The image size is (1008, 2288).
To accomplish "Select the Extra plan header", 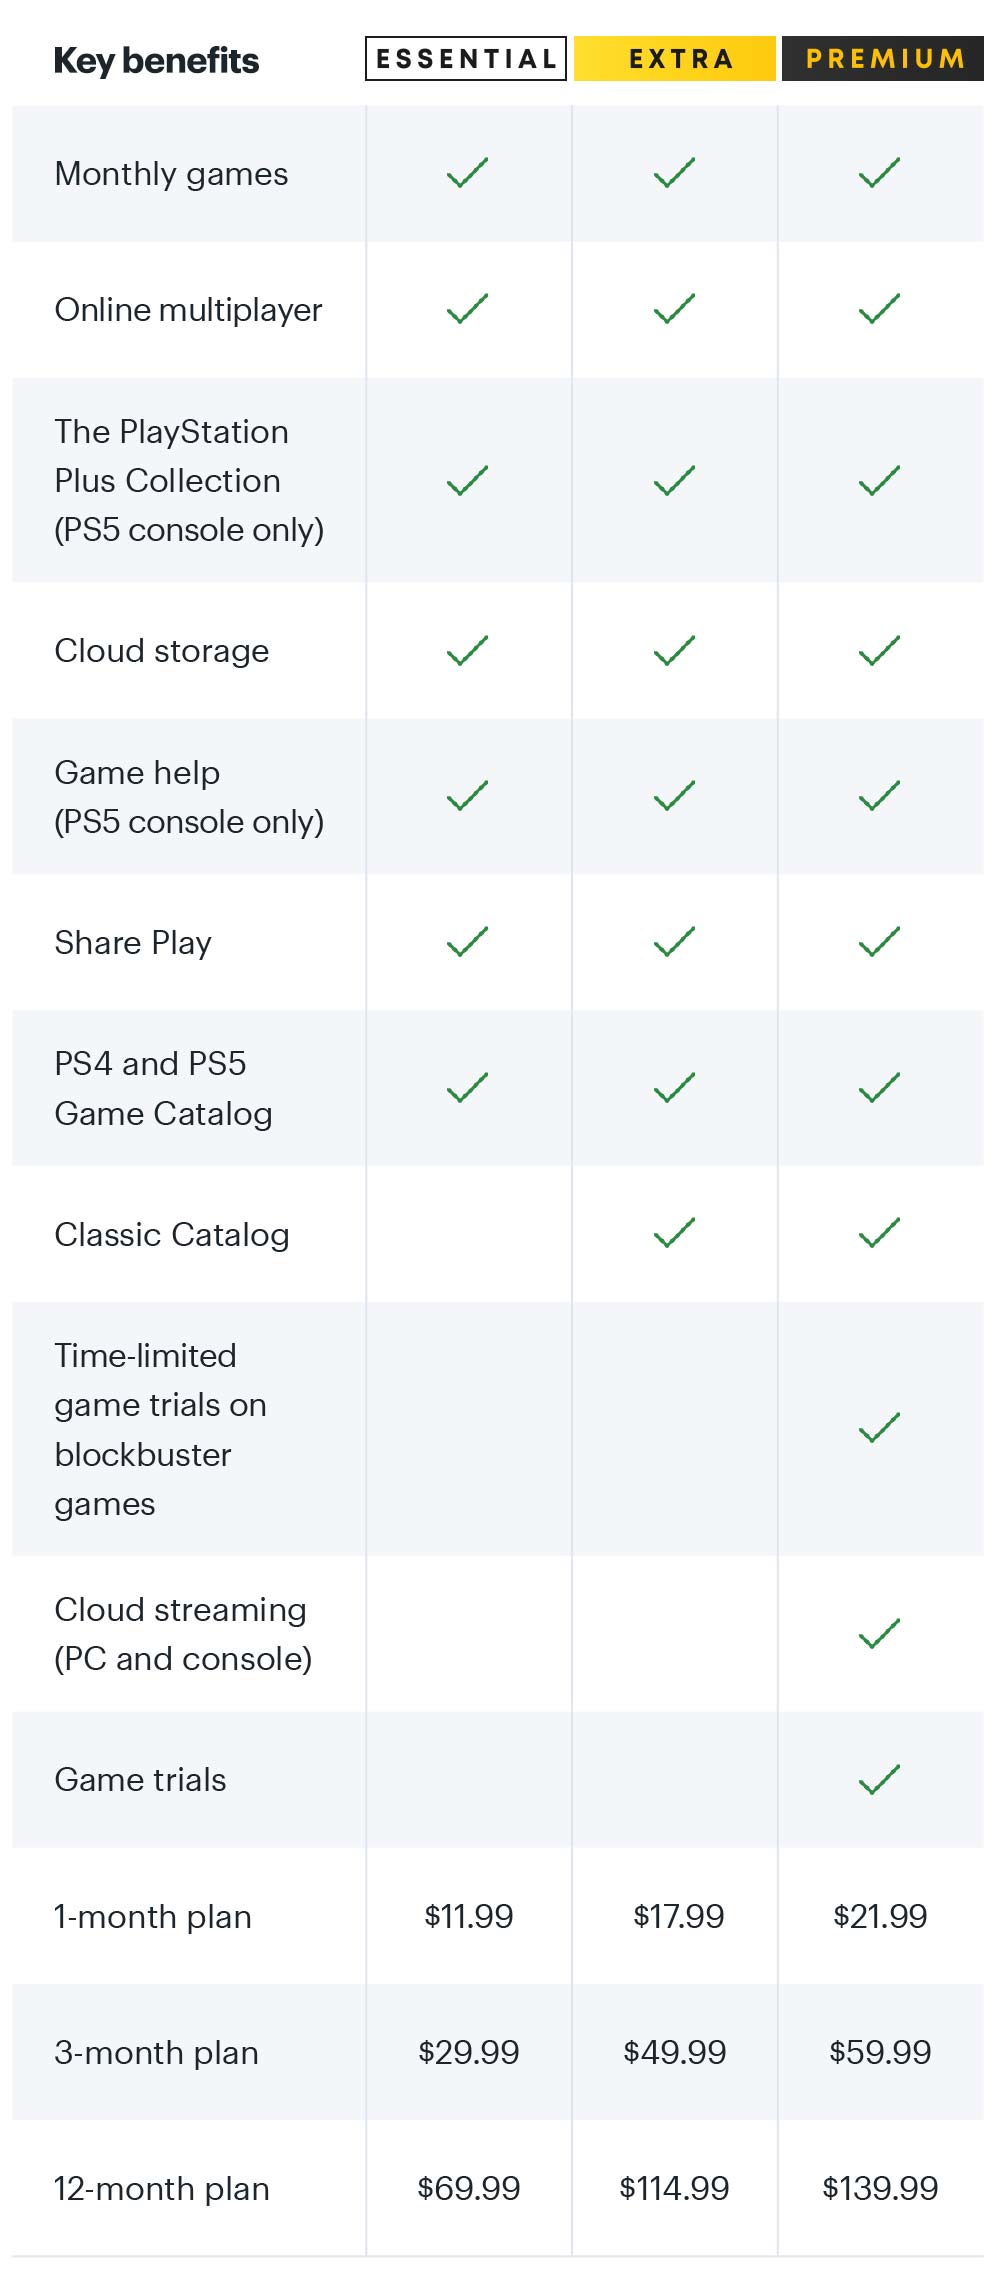I will [675, 59].
